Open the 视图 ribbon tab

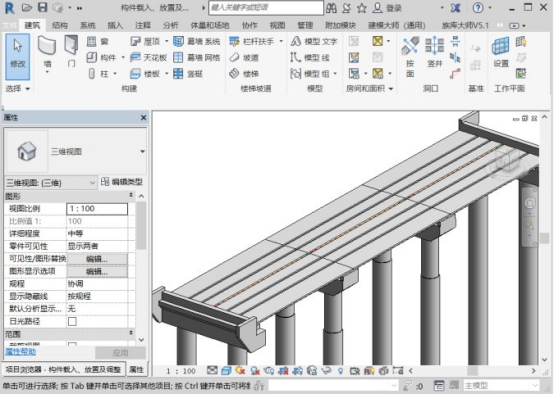coord(277,25)
